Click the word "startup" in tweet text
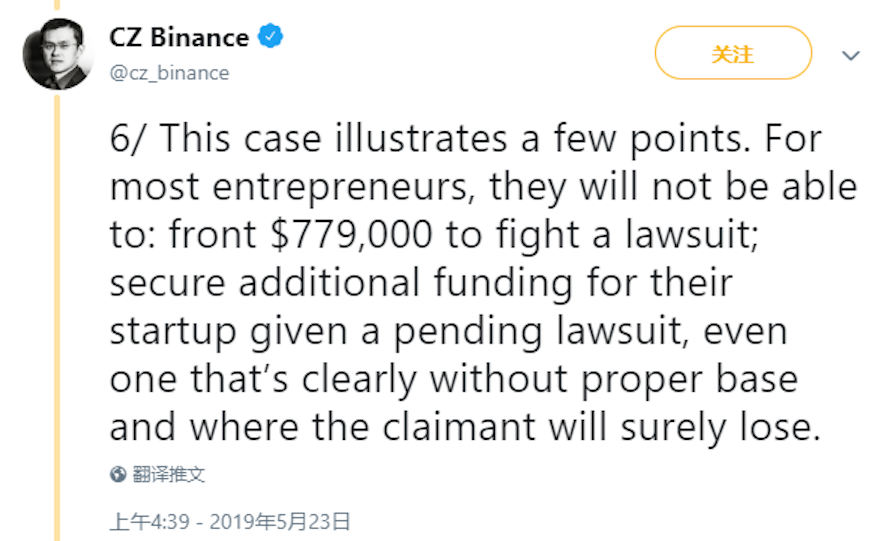The height and width of the screenshot is (541, 880). click(x=170, y=331)
